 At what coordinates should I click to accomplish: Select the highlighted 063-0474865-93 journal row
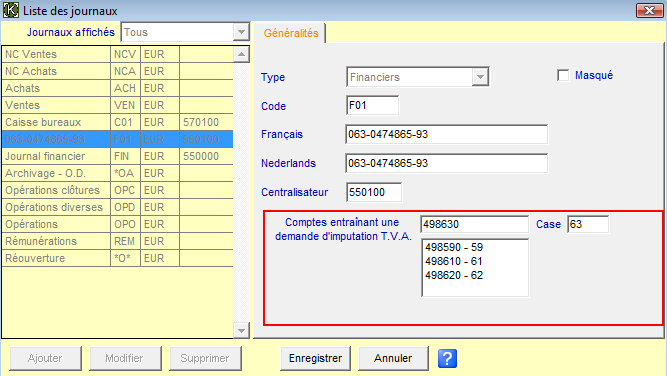[x=117, y=139]
